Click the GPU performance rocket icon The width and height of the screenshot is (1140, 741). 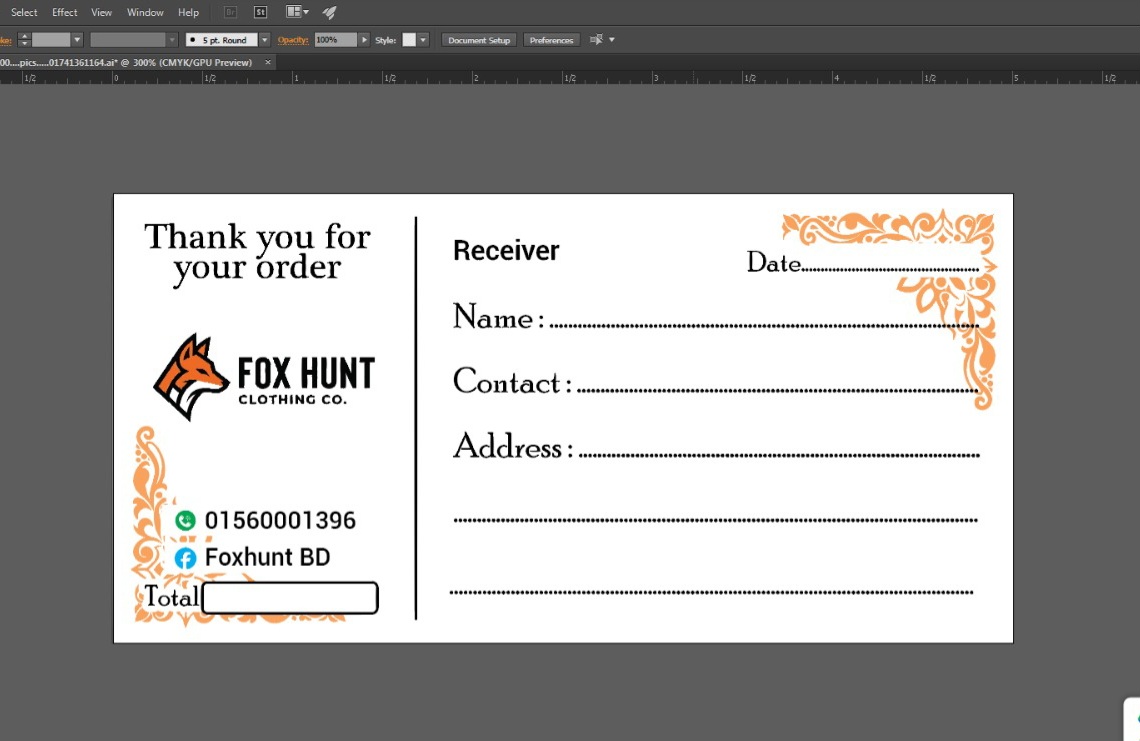(330, 12)
